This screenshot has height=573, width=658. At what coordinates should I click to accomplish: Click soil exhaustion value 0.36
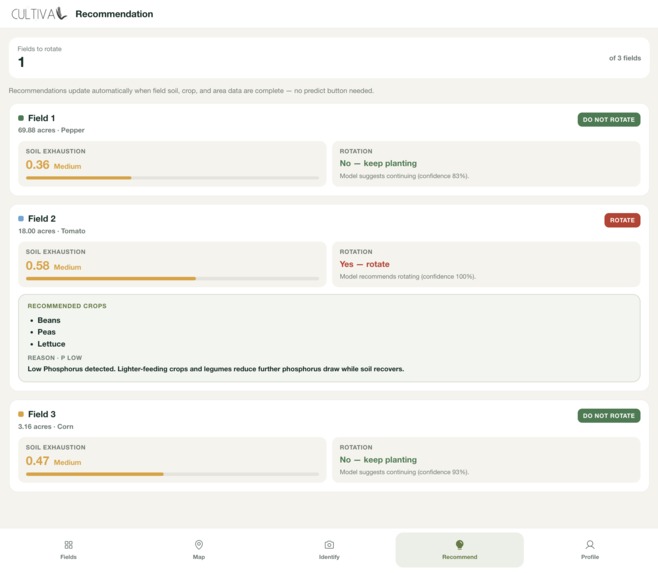pyautogui.click(x=37, y=165)
